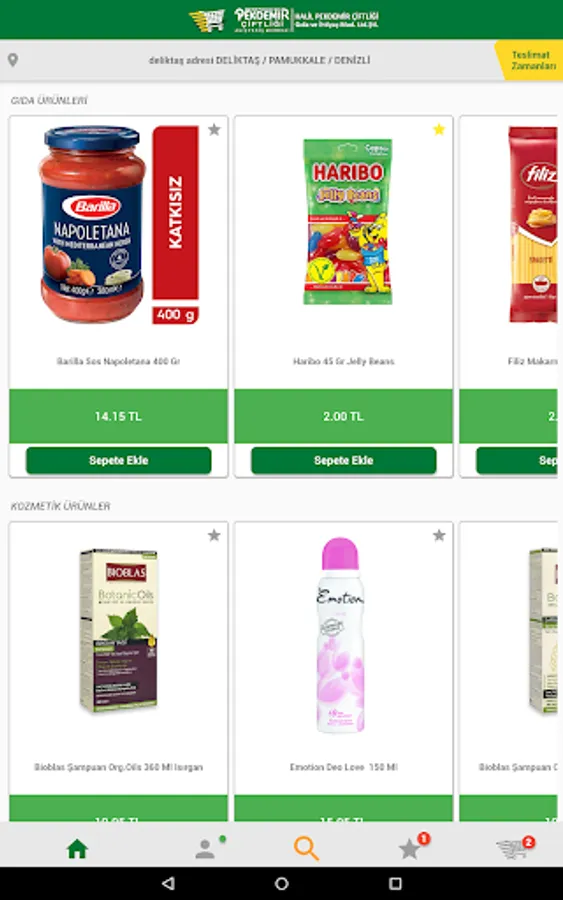This screenshot has height=900, width=563.
Task: Open the home tab icon
Action: coord(77,848)
